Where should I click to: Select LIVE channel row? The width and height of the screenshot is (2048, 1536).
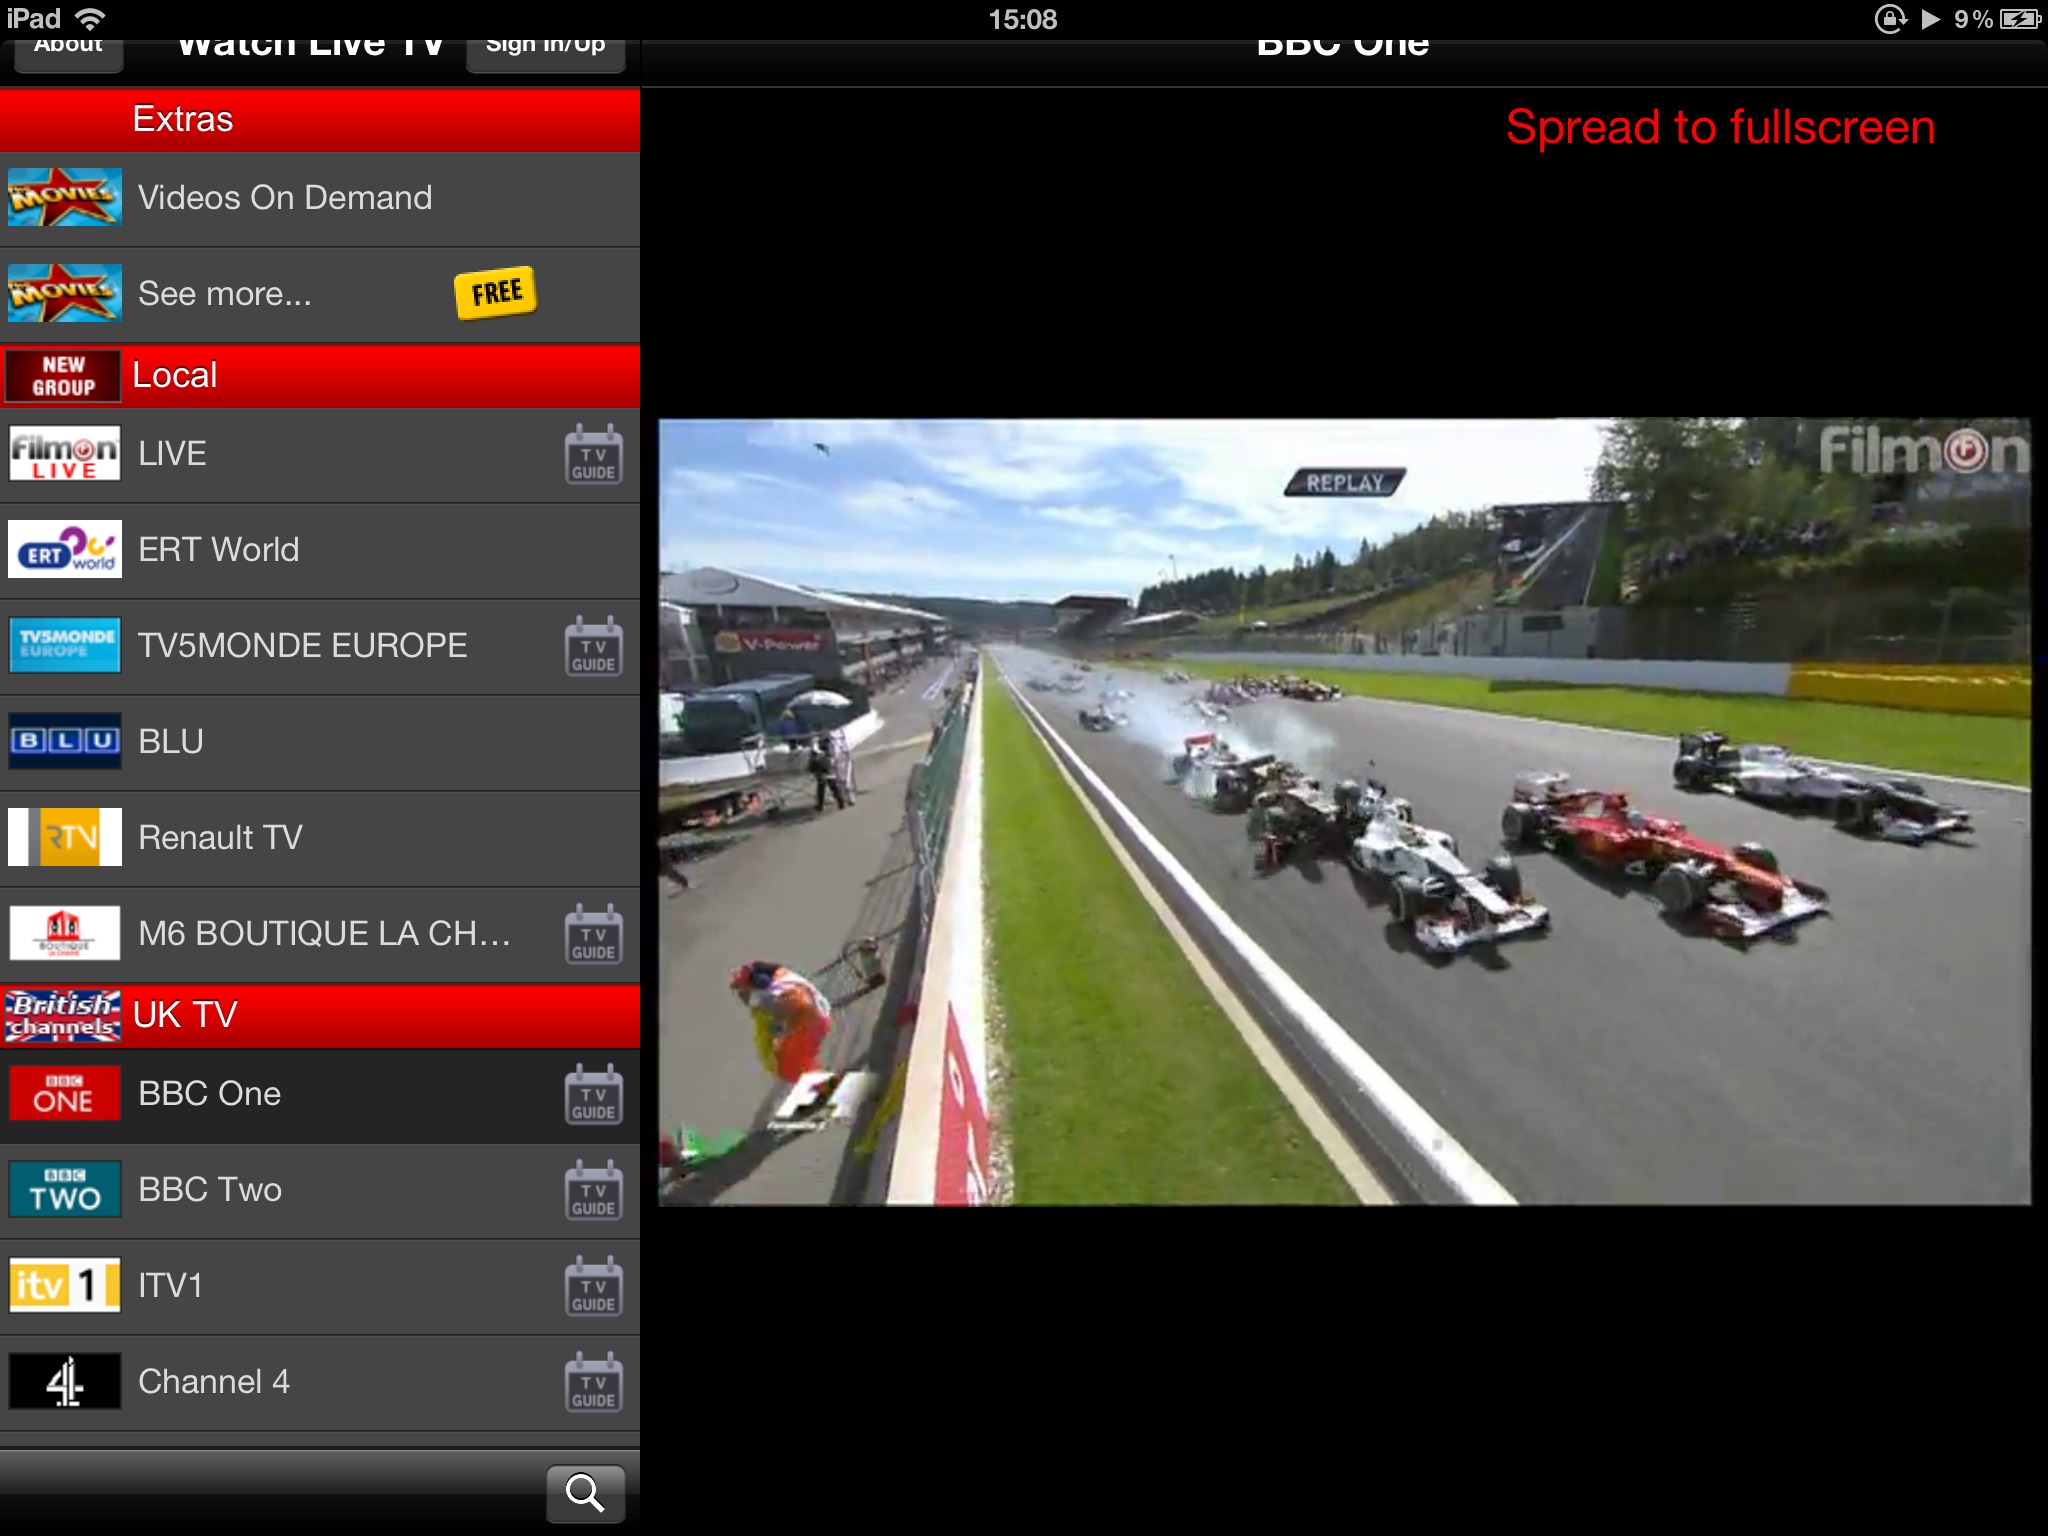tap(320, 455)
